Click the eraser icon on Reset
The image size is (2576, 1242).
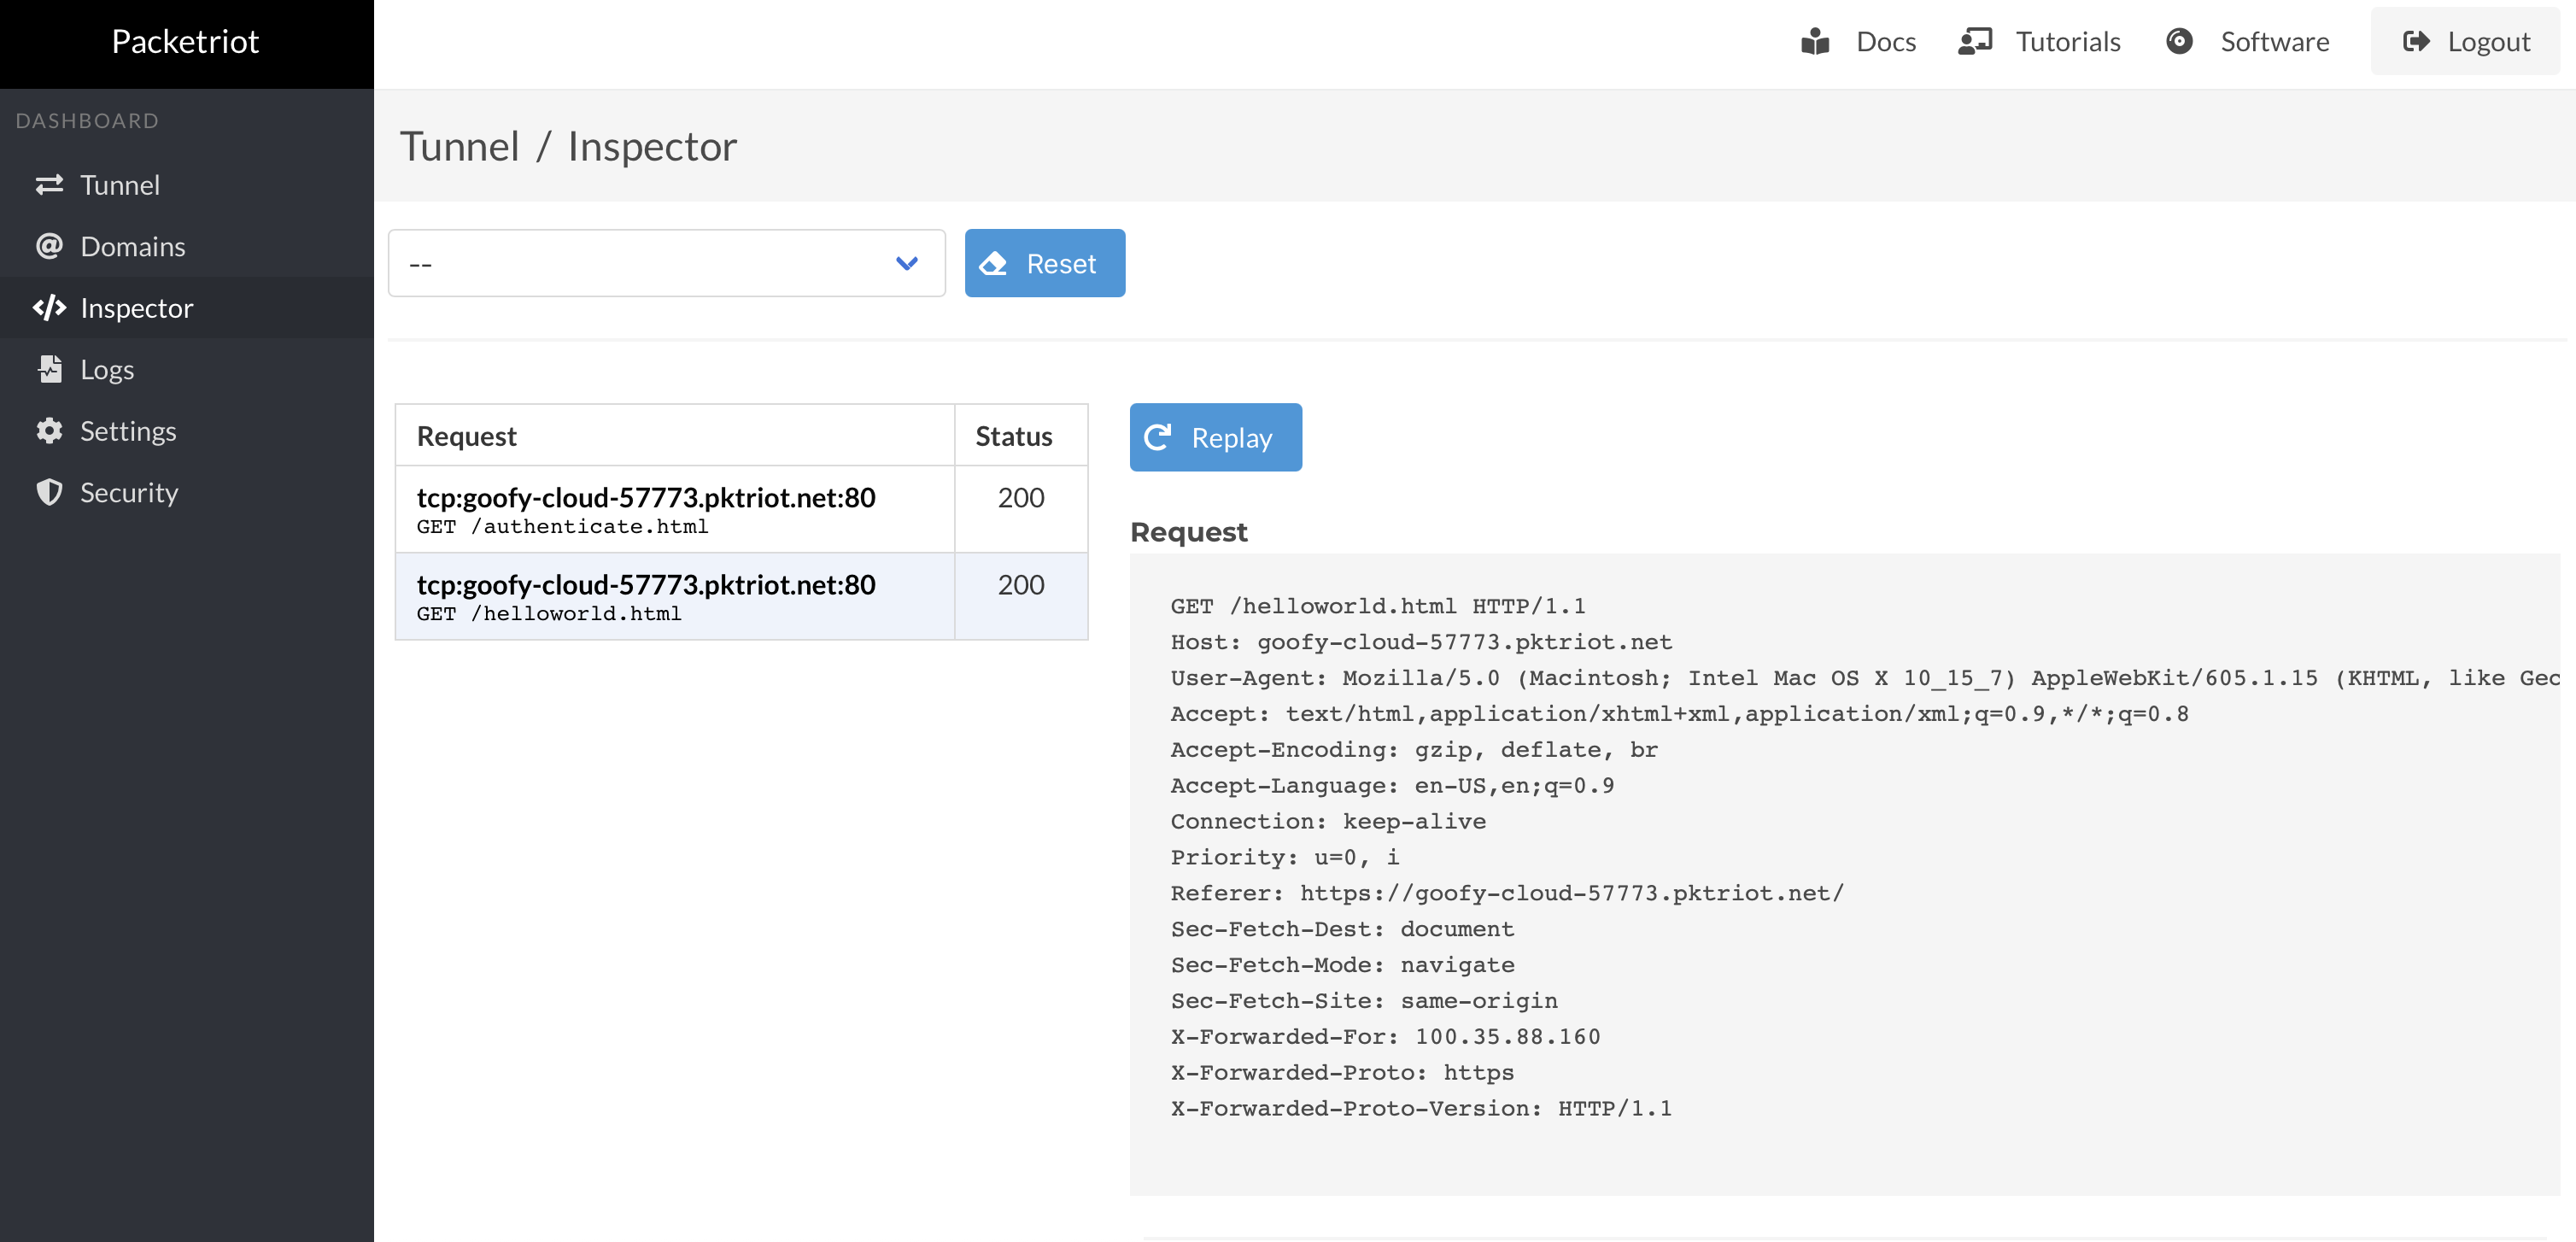993,263
